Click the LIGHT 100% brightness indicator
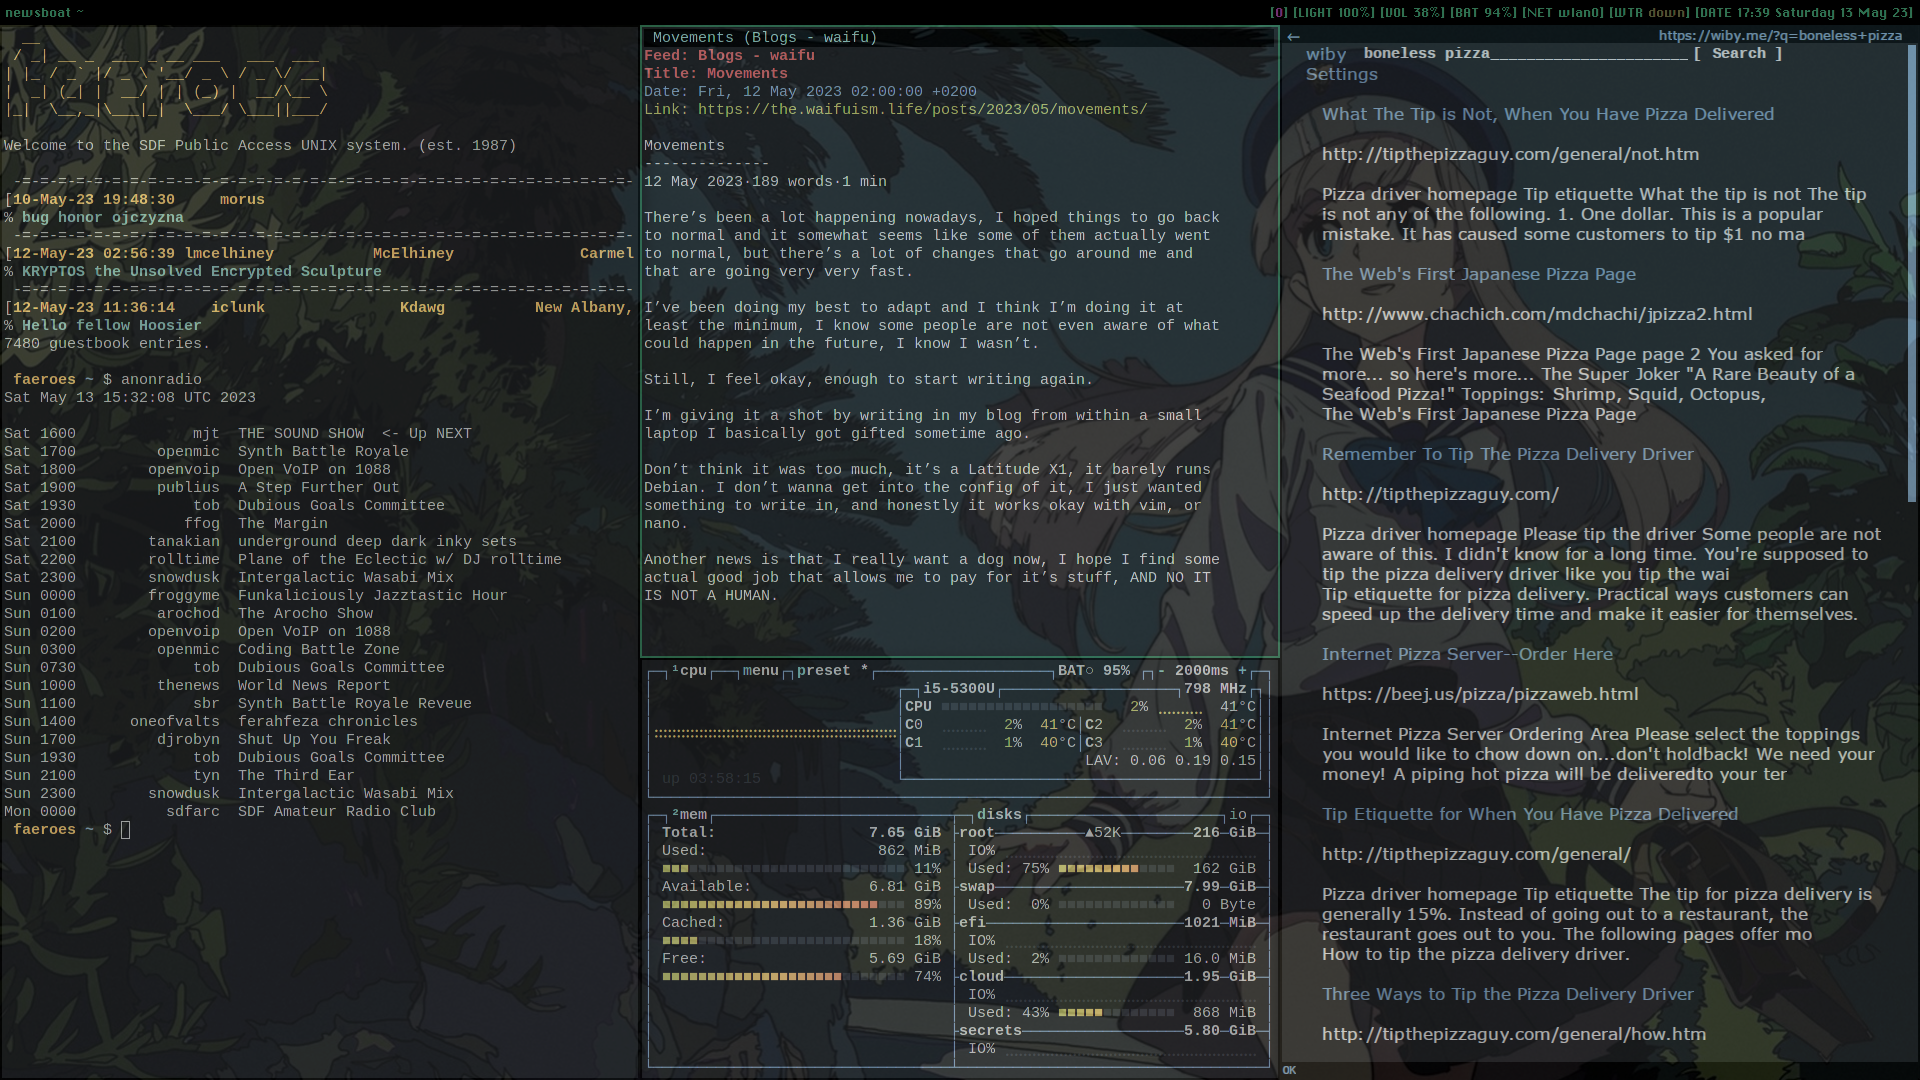 [1333, 13]
